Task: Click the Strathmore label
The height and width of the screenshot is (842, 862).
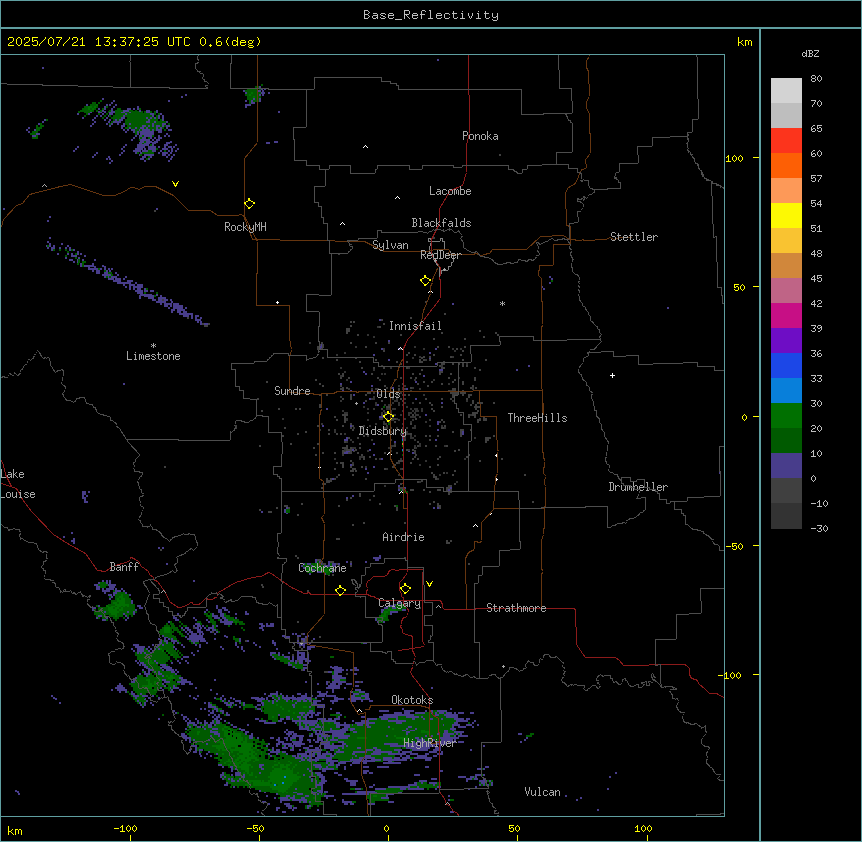Action: click(x=516, y=608)
